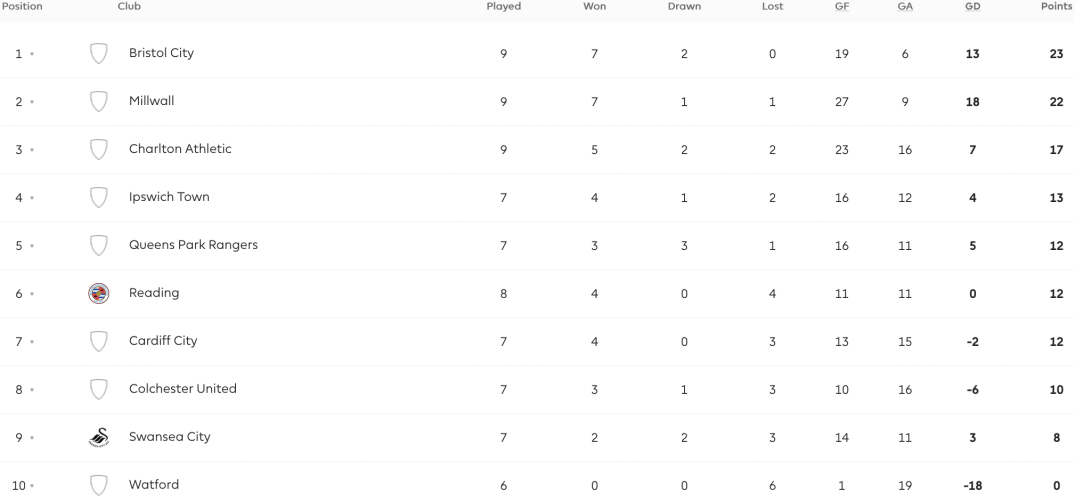1075x500 pixels.
Task: Sort table by the Points column header
Action: (1056, 6)
